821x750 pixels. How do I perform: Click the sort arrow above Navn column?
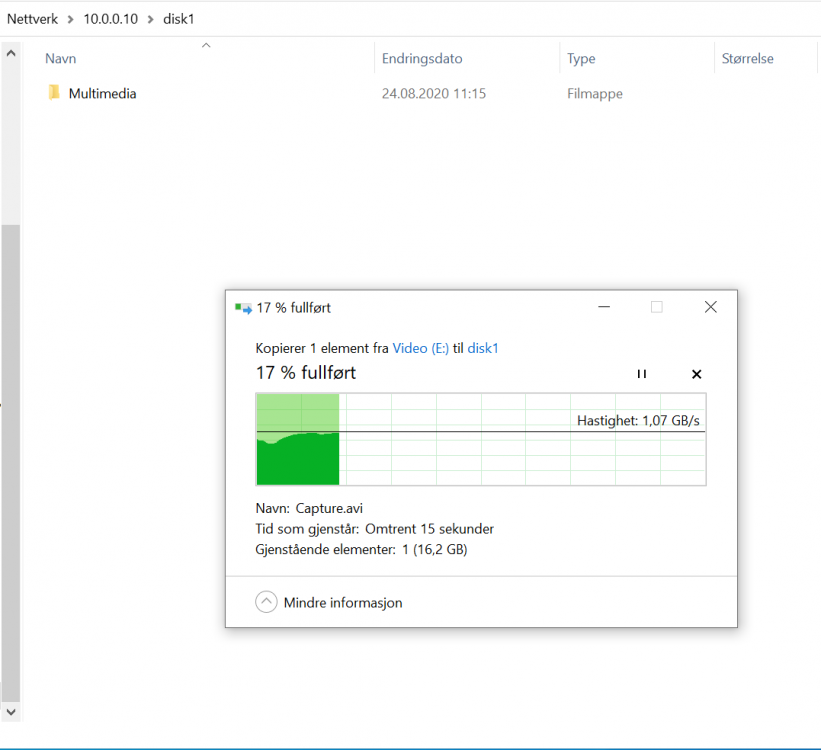coord(206,46)
